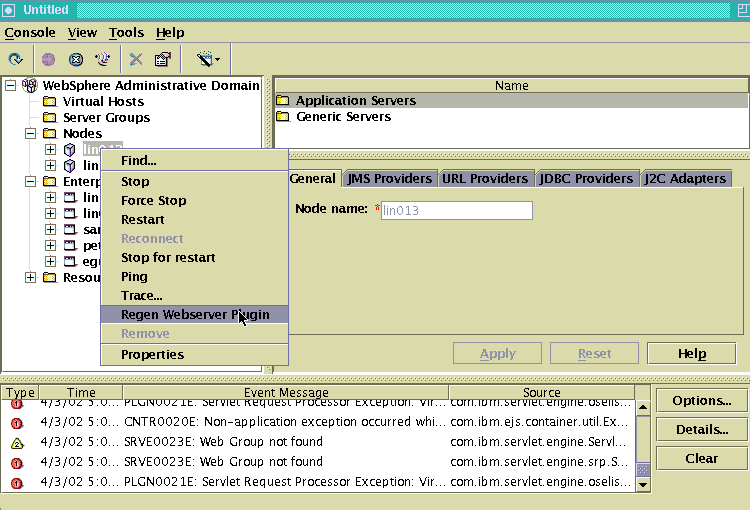The height and width of the screenshot is (510, 750).
Task: Click the cube icon of the unselected lin node
Action: [x=69, y=166]
